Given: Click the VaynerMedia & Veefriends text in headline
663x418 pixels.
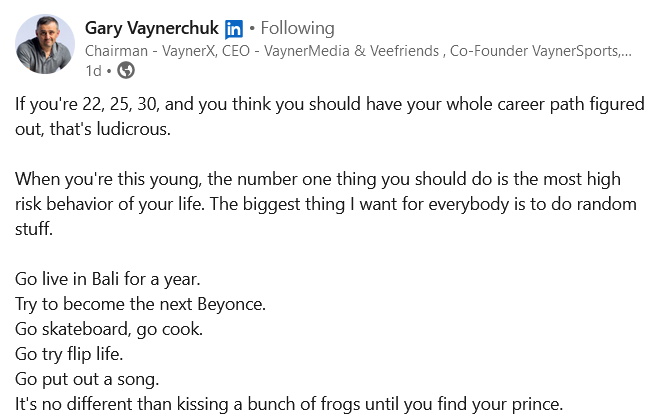Looking at the screenshot, I should [x=351, y=51].
